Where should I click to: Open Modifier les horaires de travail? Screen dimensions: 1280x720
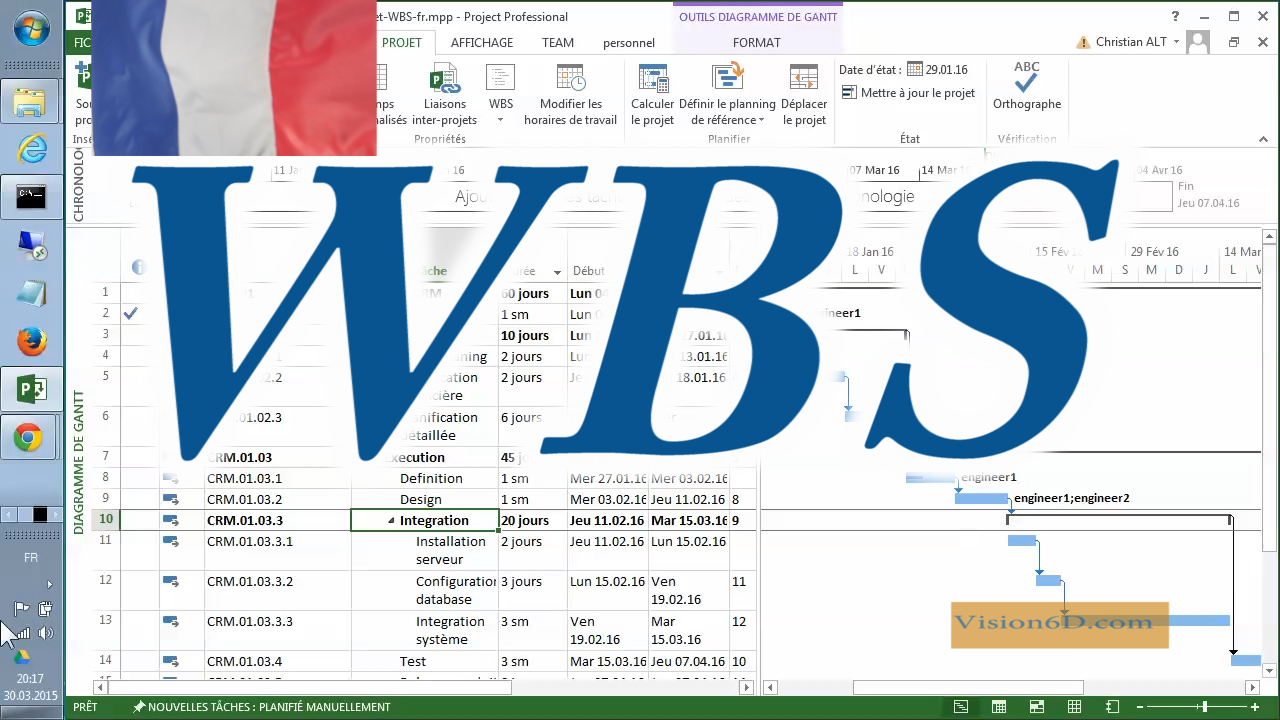click(570, 95)
